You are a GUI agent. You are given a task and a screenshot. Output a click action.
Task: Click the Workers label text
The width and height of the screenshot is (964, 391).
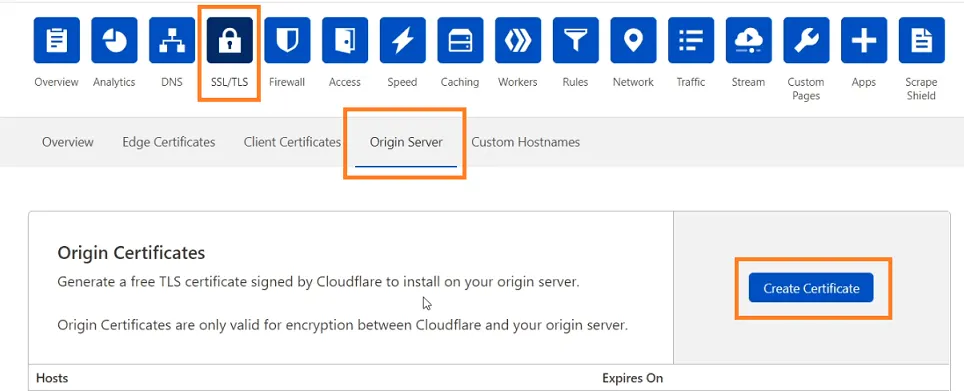pos(518,82)
